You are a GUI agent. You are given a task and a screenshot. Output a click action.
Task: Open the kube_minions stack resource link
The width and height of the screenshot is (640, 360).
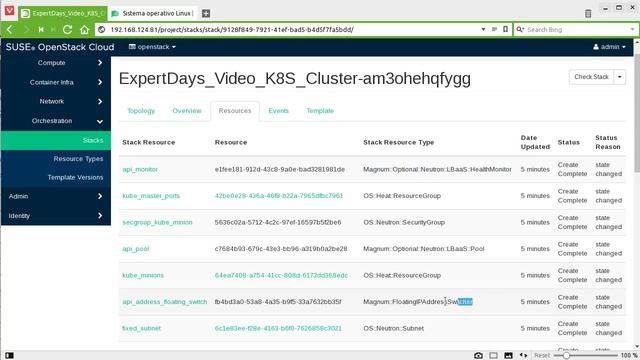pyautogui.click(x=143, y=276)
